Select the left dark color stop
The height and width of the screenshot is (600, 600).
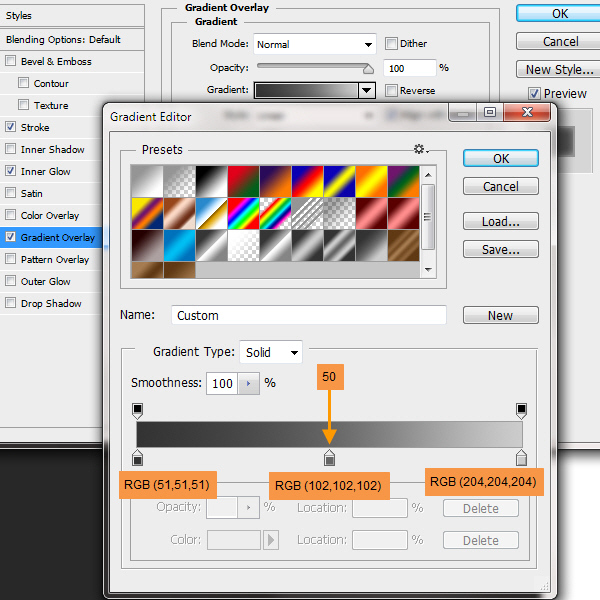click(x=138, y=458)
